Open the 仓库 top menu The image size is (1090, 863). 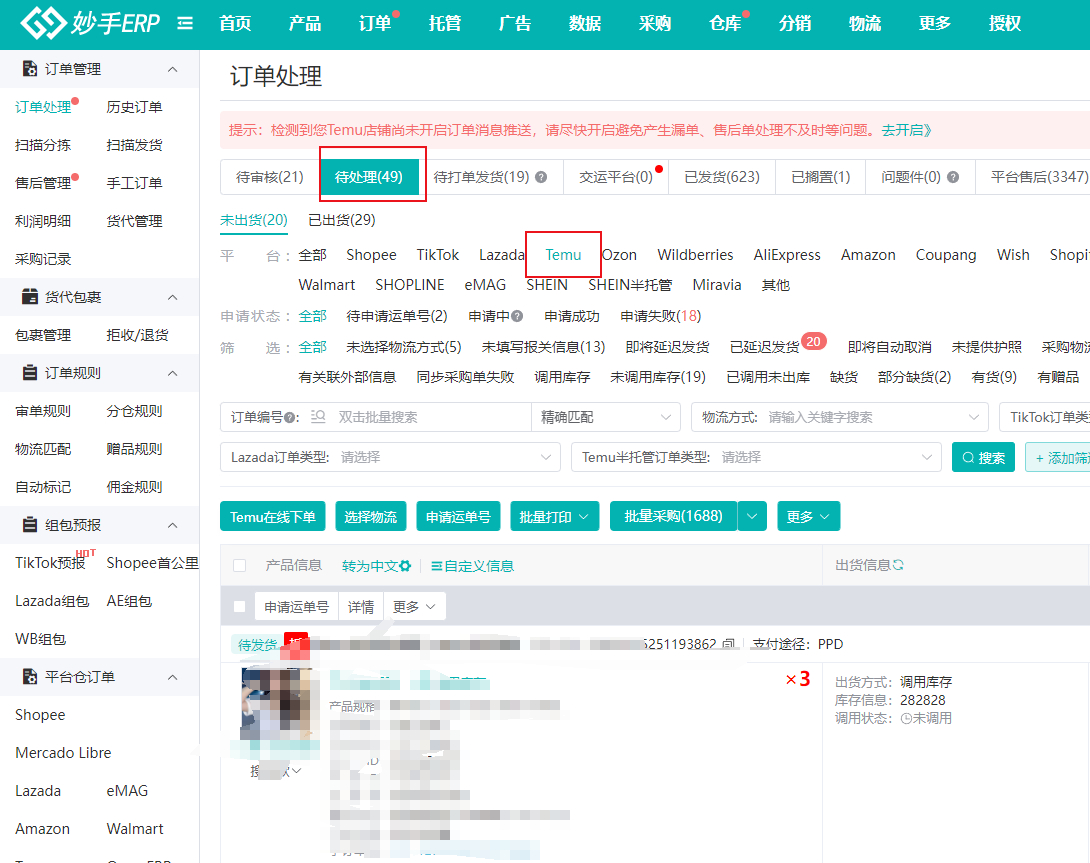coord(725,24)
